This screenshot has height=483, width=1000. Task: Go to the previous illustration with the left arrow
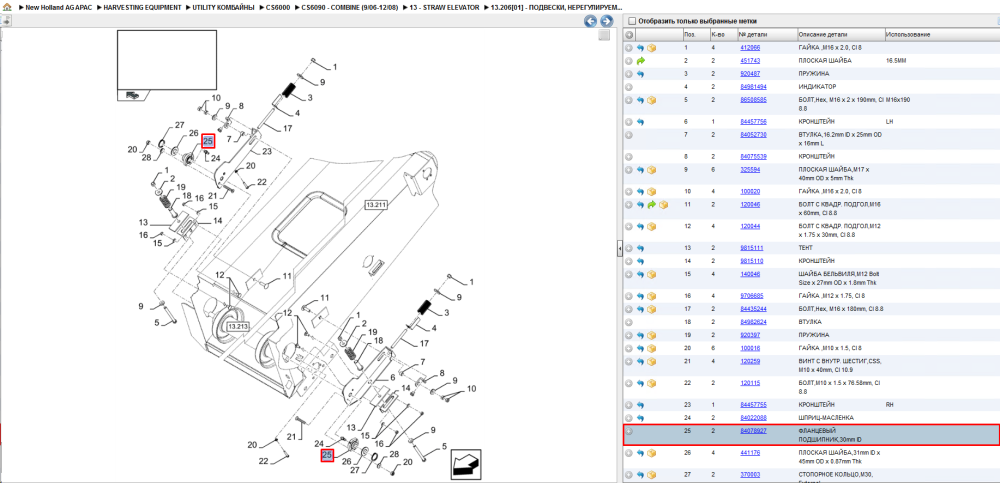pos(591,21)
